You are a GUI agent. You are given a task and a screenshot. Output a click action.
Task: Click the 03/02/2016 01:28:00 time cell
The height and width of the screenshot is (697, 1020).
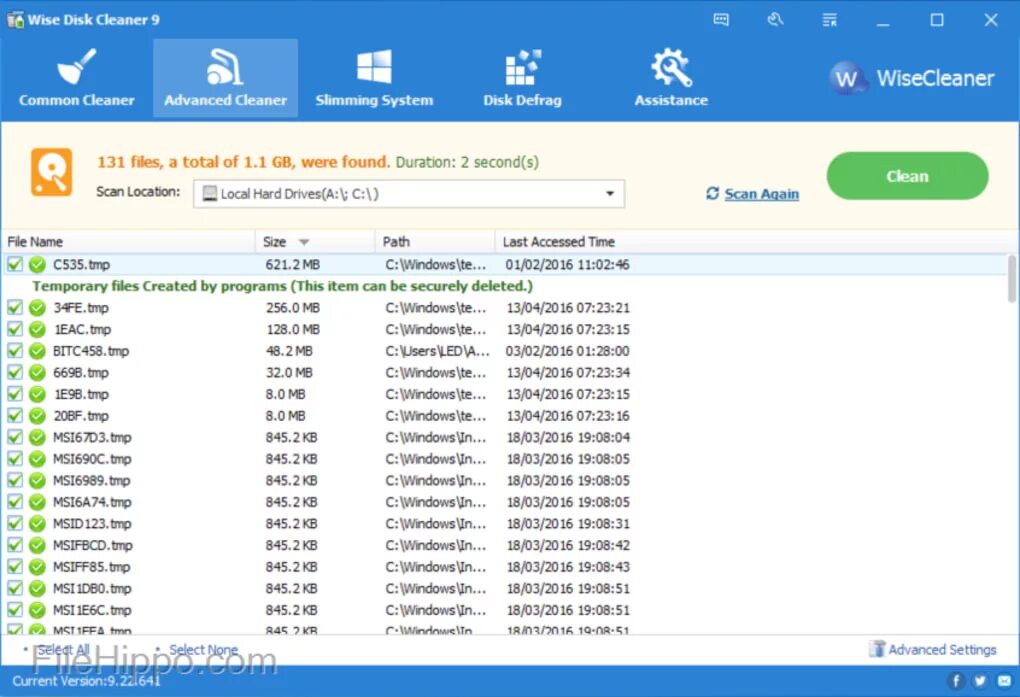(567, 351)
